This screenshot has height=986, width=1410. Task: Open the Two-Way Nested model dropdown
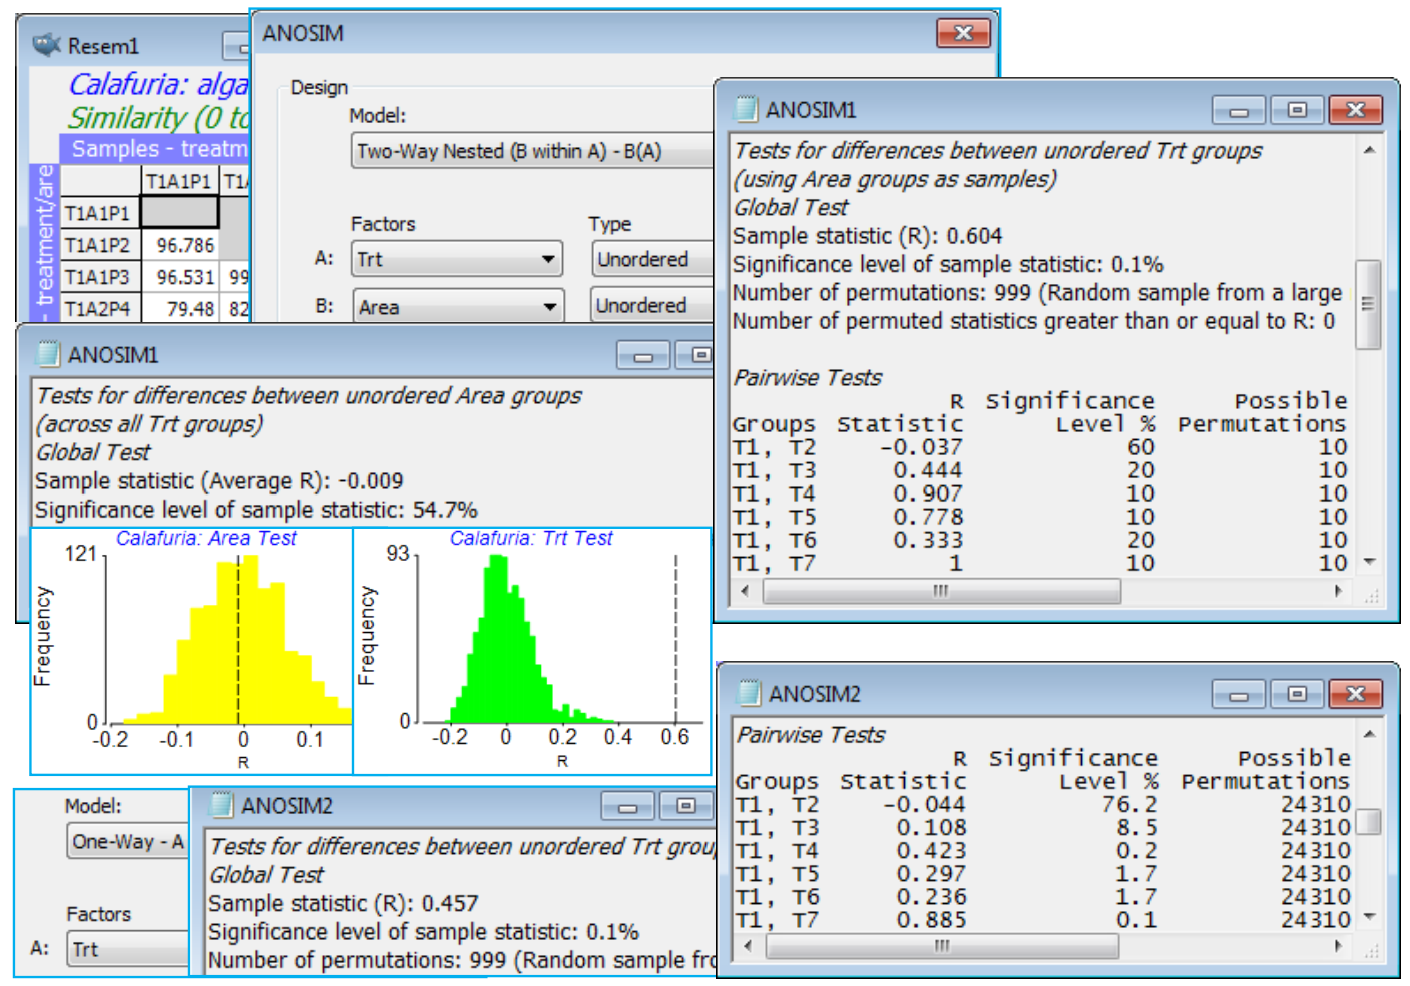pyautogui.click(x=531, y=151)
